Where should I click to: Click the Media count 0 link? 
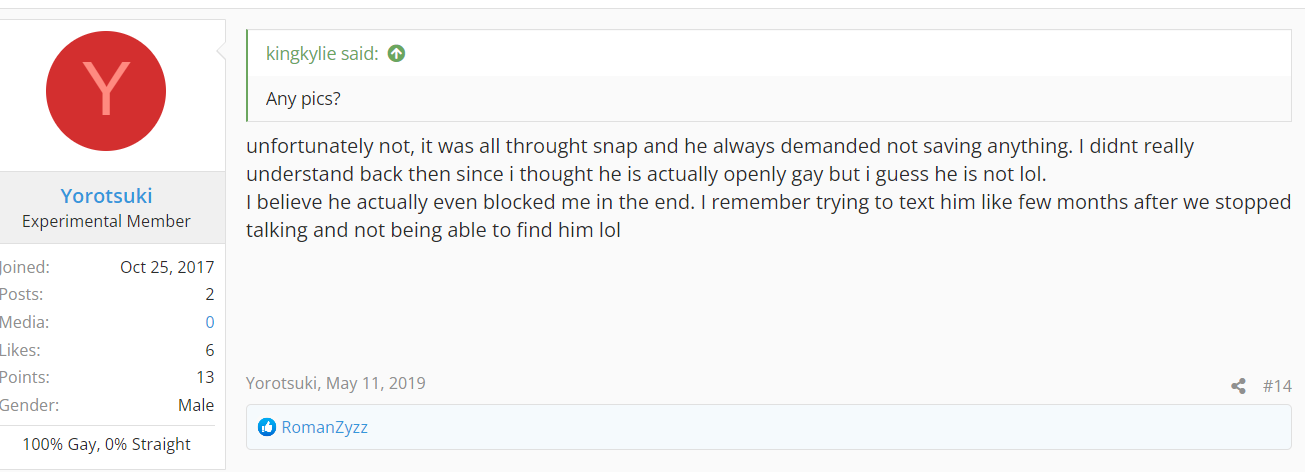pos(210,322)
